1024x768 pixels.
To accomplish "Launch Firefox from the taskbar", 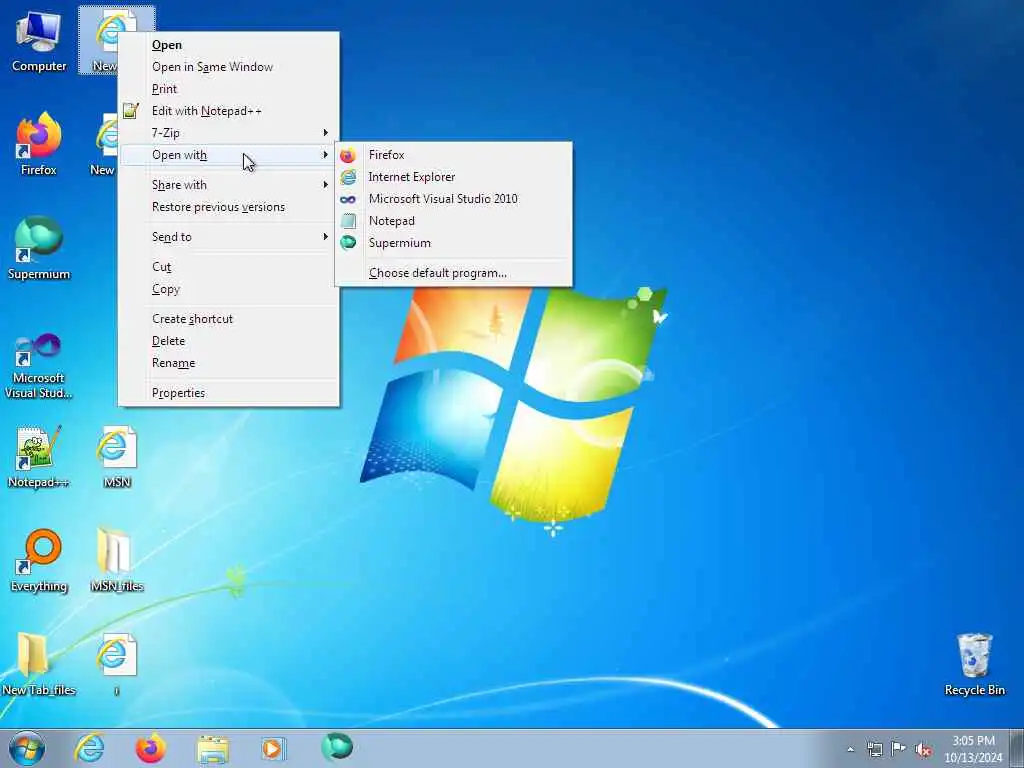I will coord(150,748).
